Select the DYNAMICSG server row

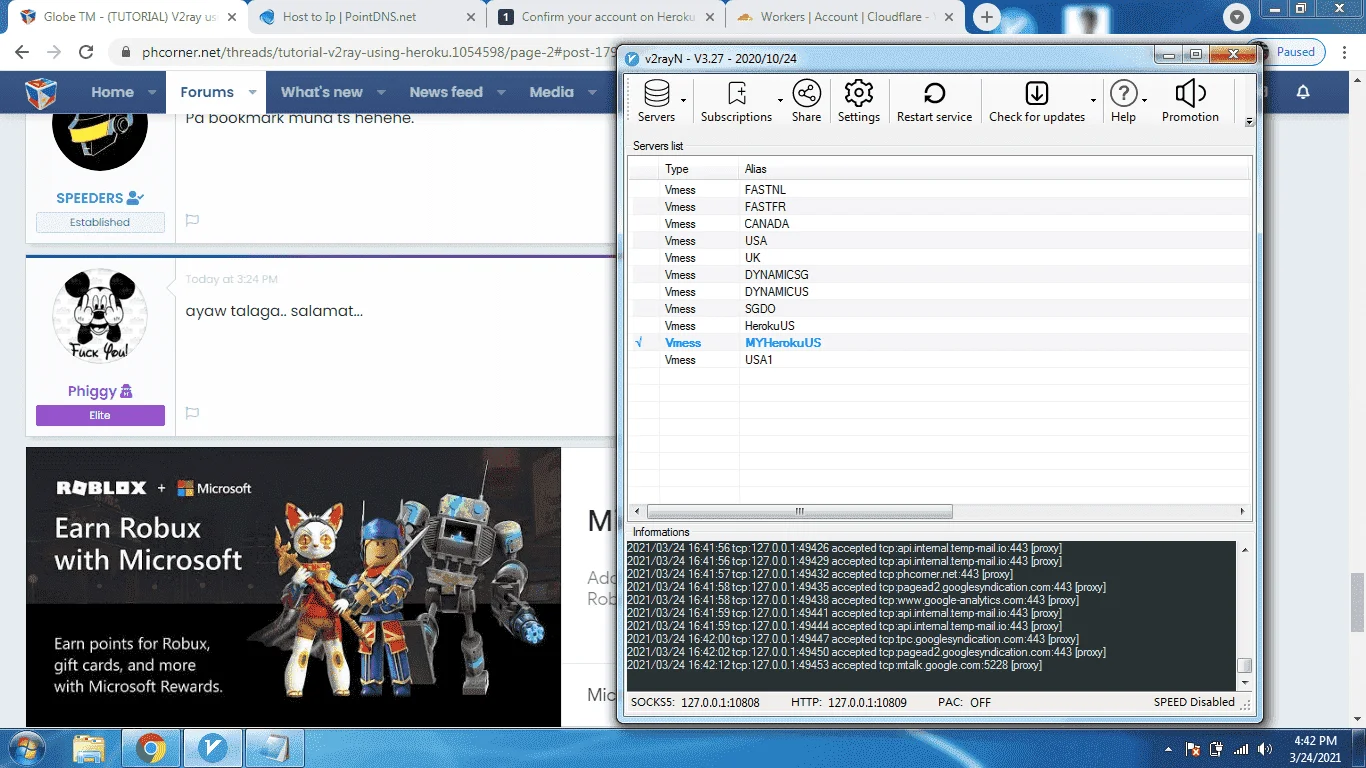pos(940,275)
